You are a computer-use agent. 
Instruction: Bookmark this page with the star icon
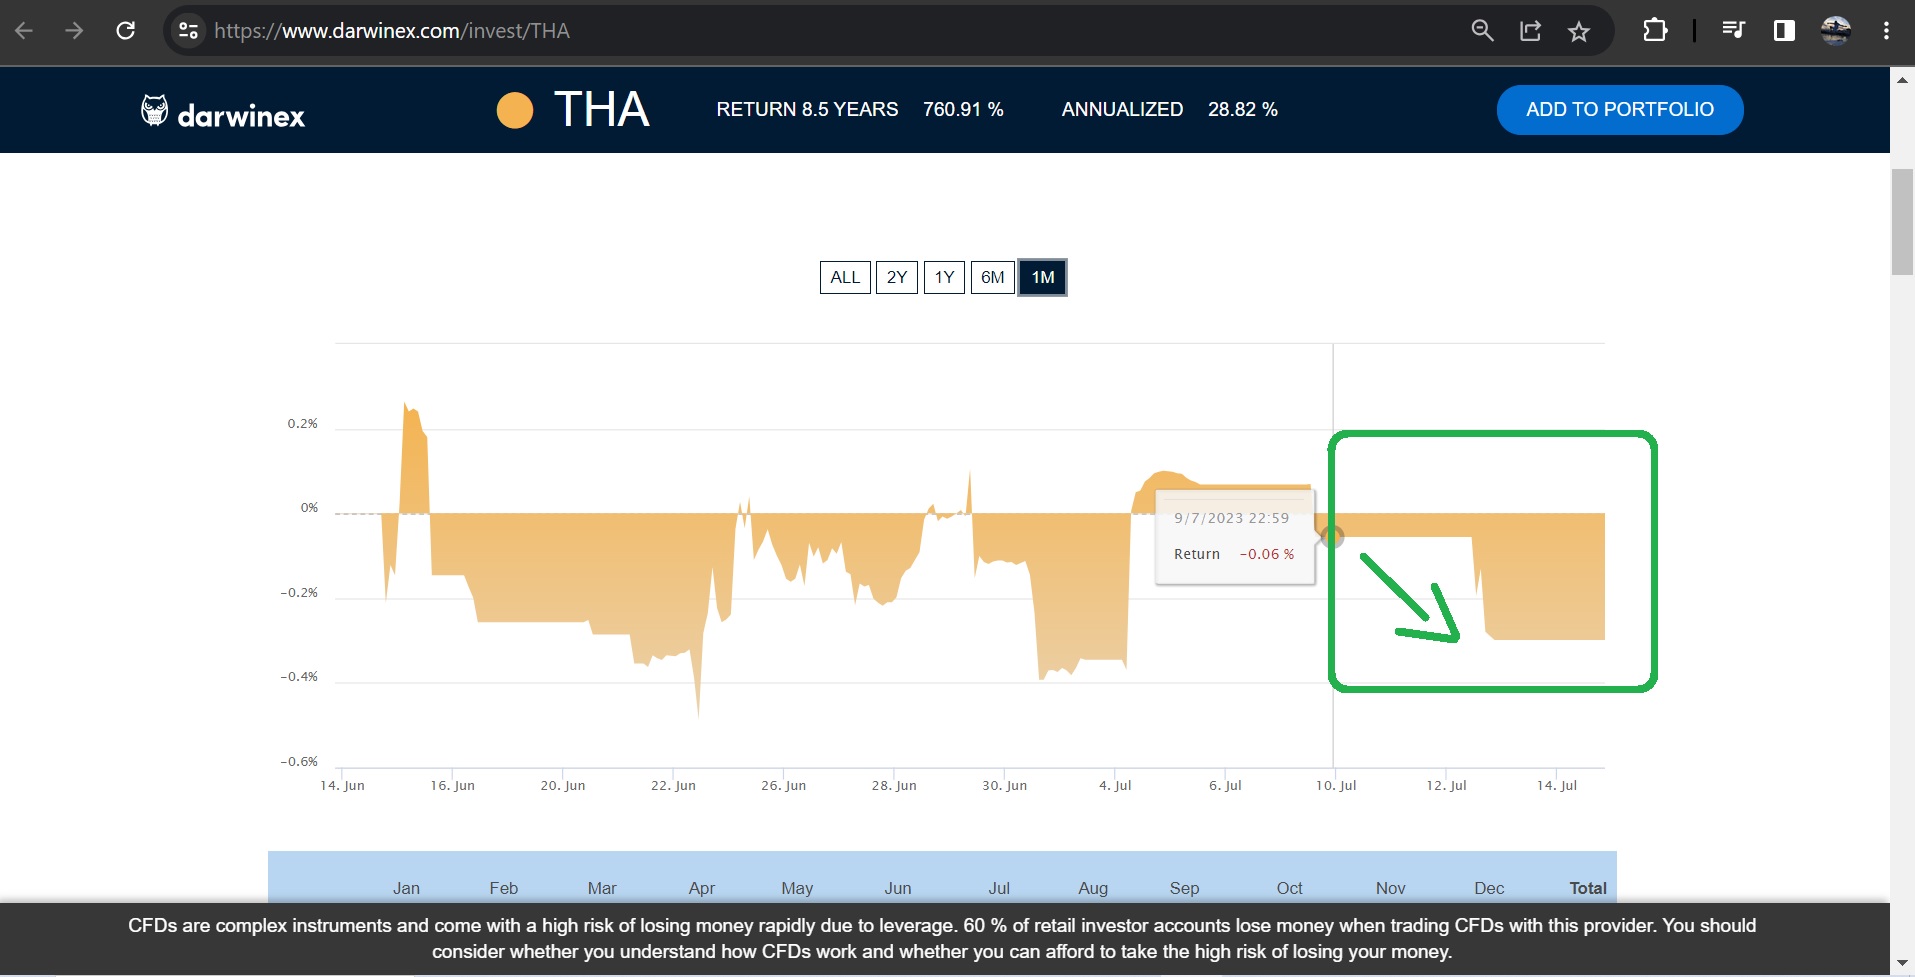(1579, 31)
